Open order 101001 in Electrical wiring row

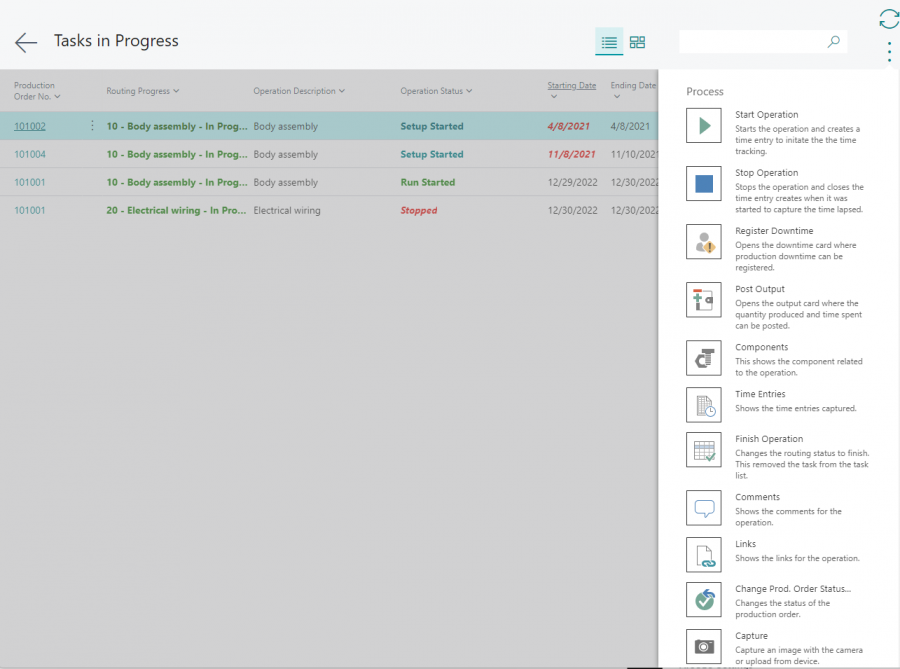click(x=30, y=210)
